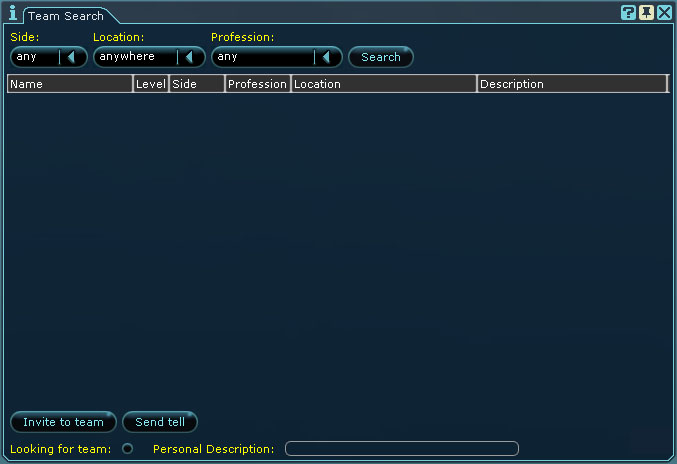Screen dimensions: 677x464
Task: Click the Profession dropdown arrow icon
Action: [326, 57]
